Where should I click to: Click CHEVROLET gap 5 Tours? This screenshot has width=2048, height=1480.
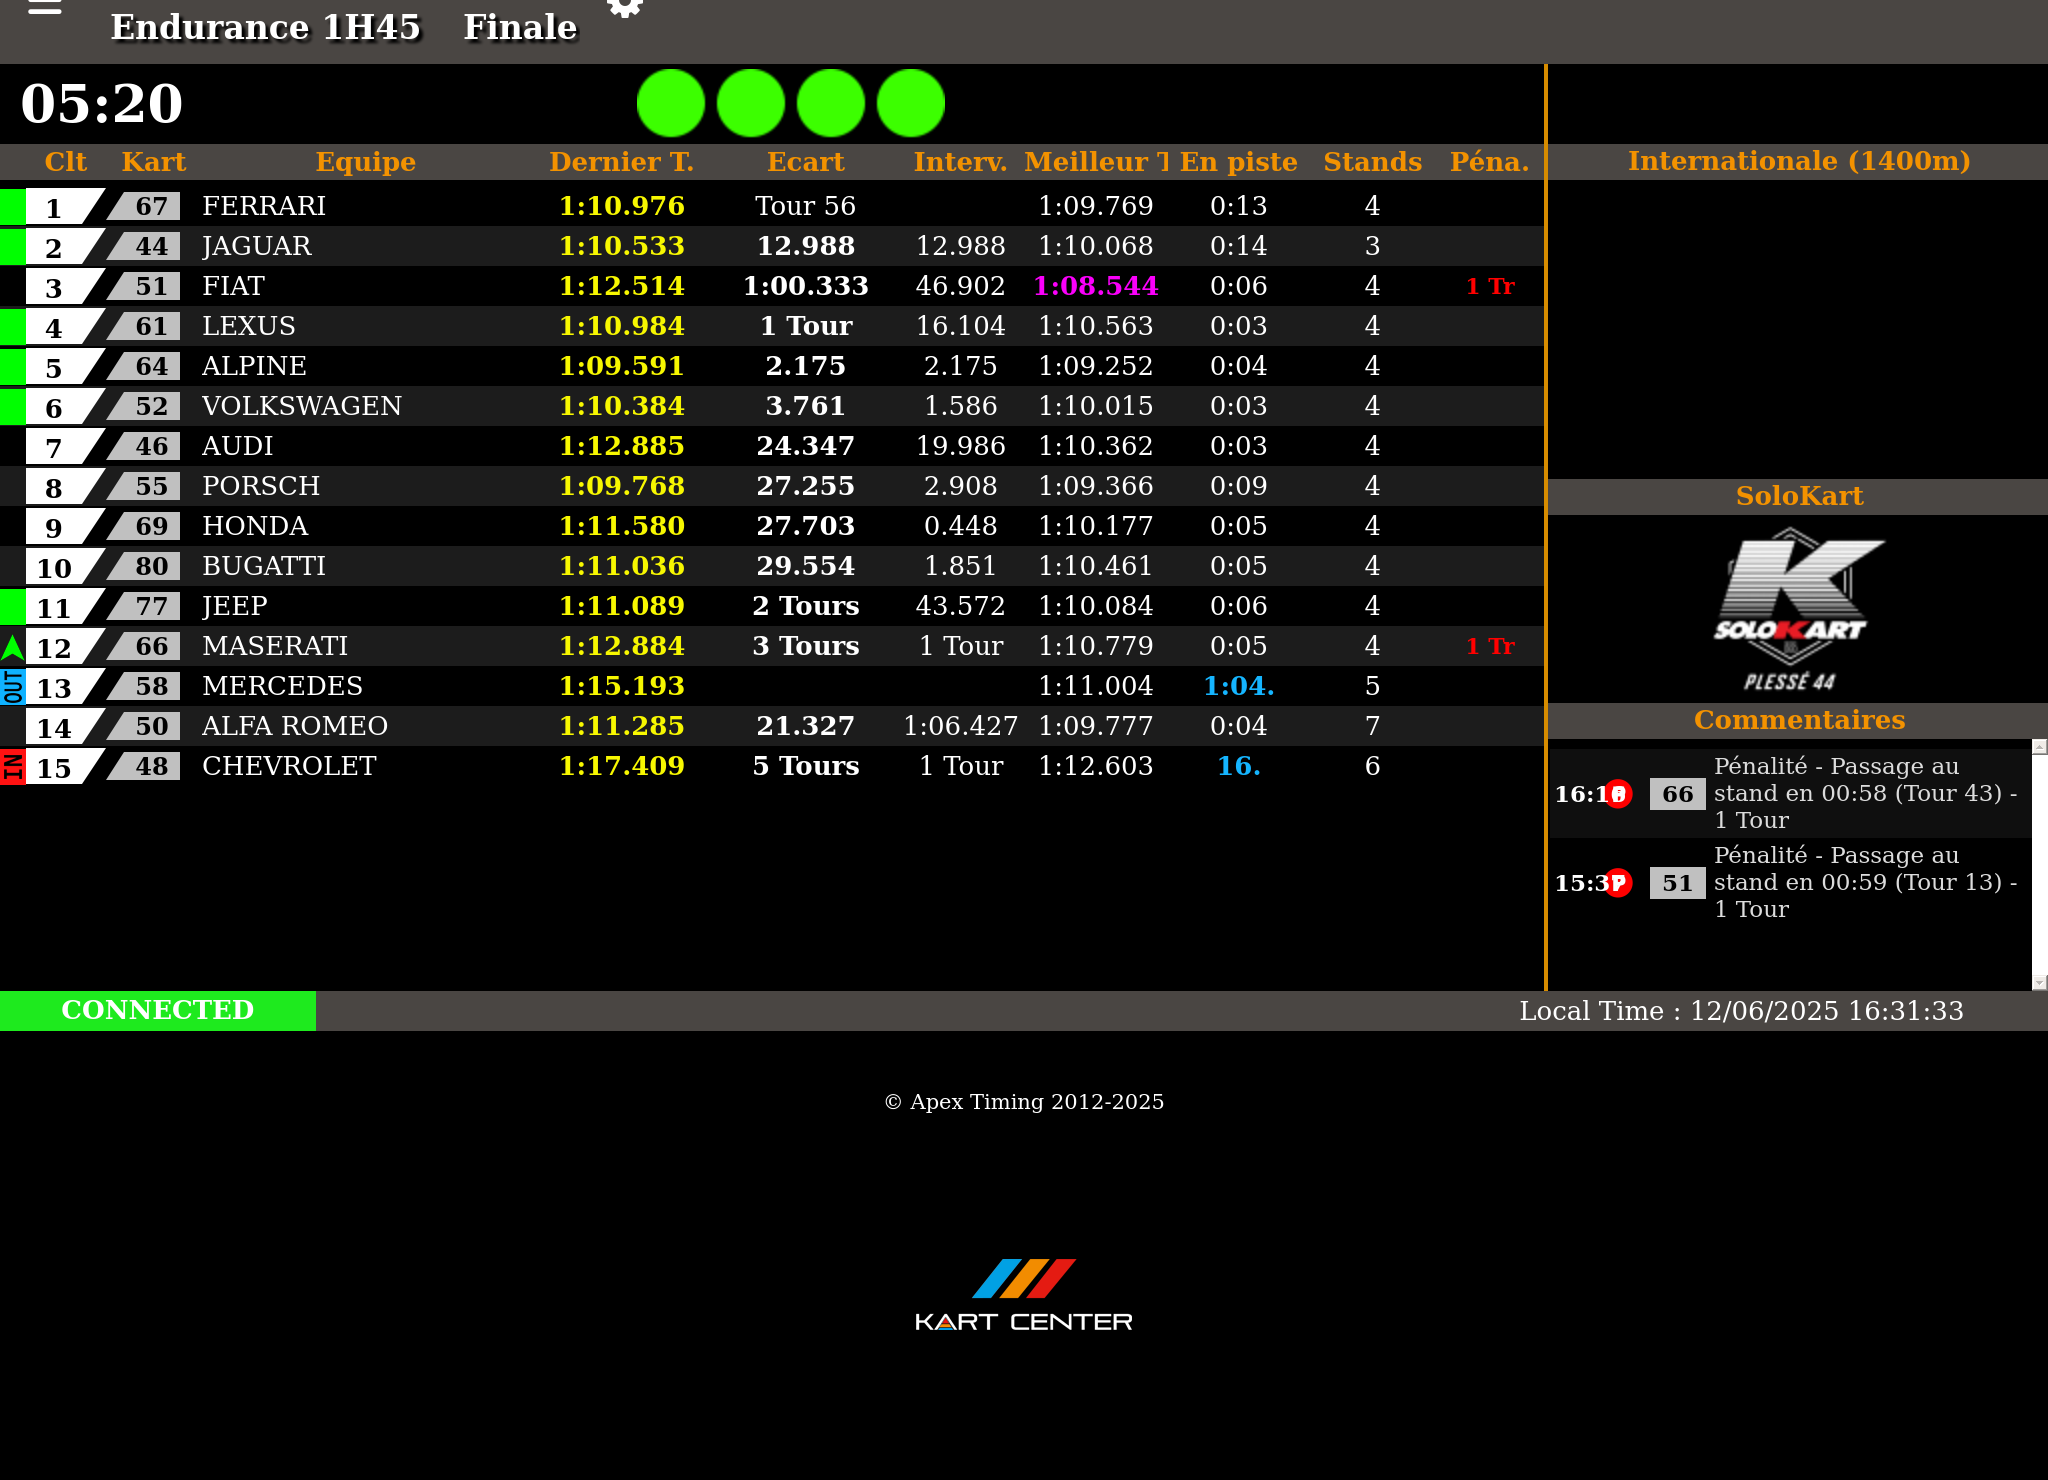coord(805,766)
